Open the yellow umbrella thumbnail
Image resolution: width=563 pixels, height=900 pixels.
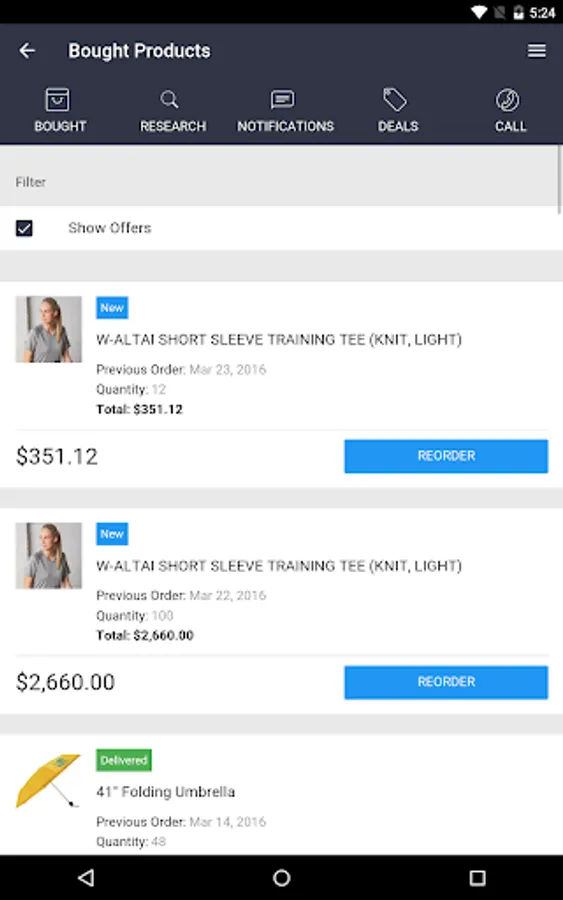click(49, 781)
